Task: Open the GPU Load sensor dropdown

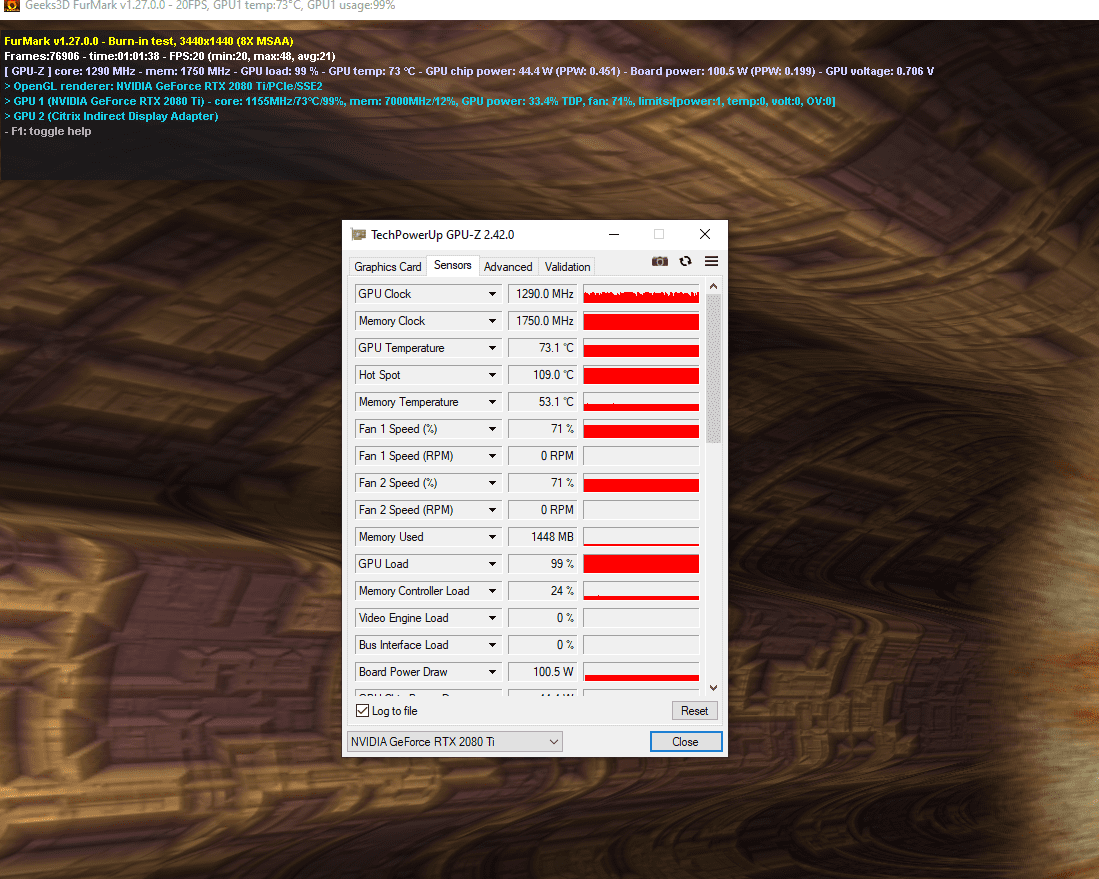Action: point(493,564)
